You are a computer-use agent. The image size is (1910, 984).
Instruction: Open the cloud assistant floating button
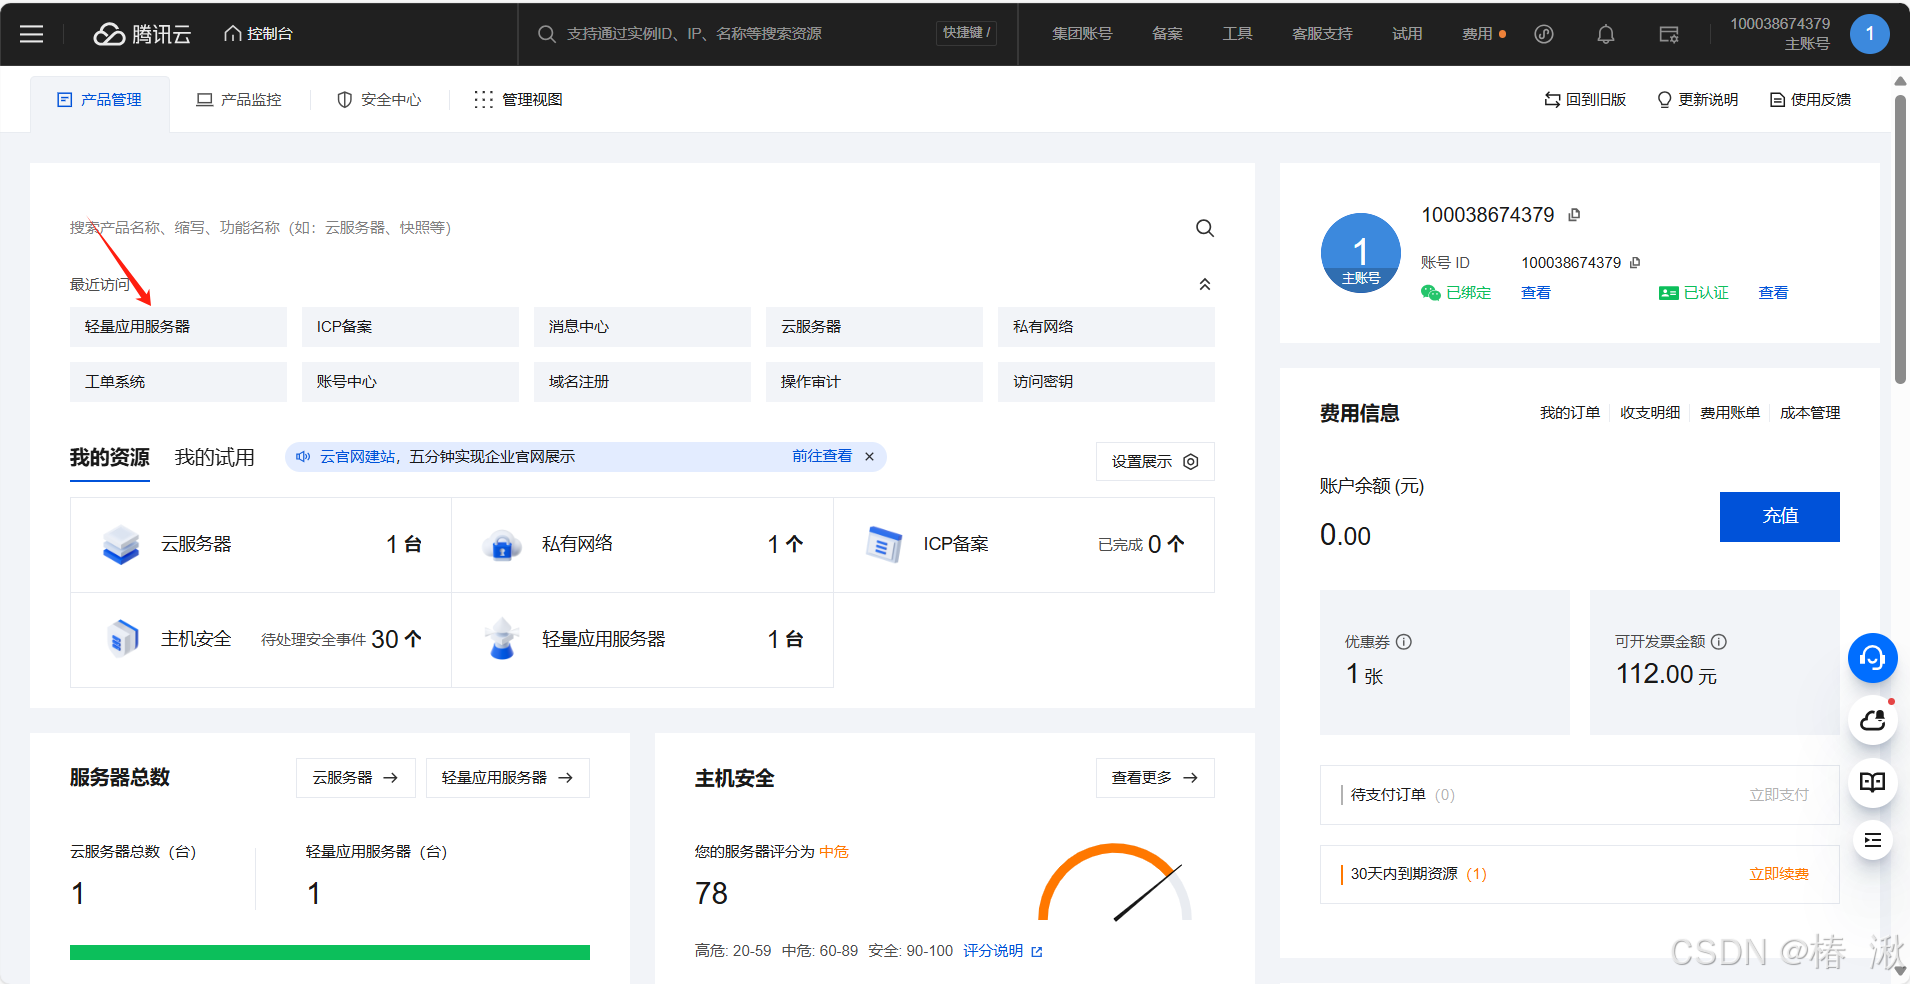[1873, 720]
